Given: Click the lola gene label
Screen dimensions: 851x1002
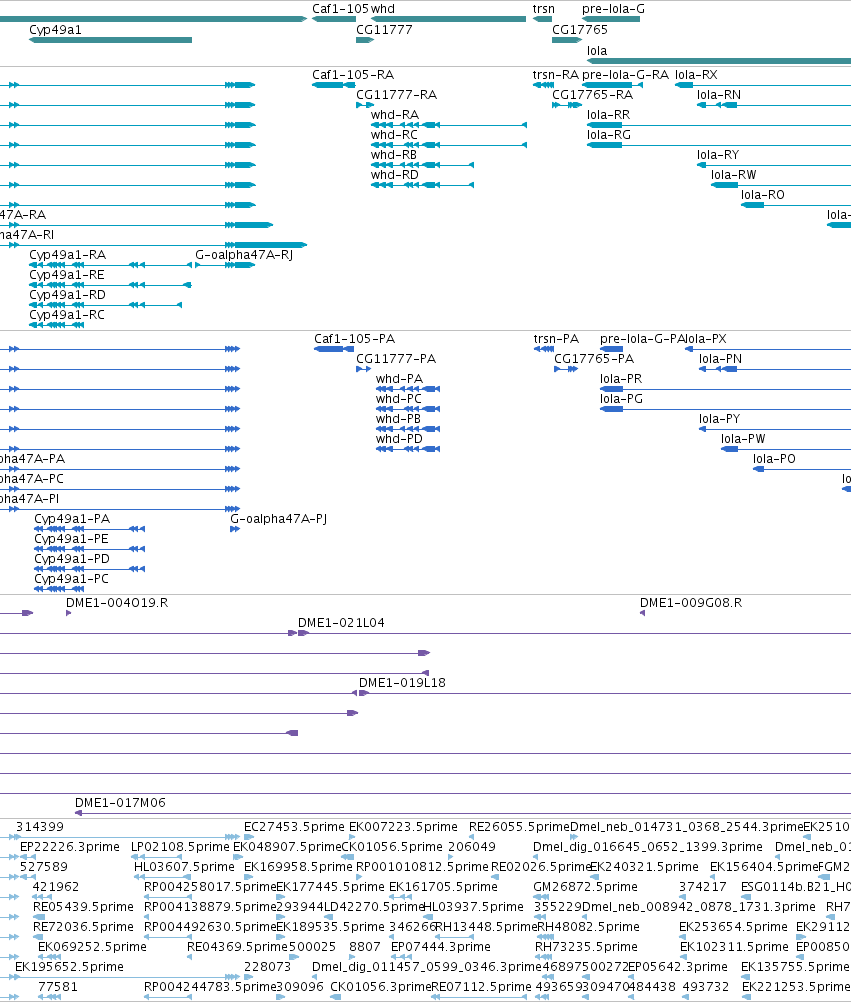Looking at the screenshot, I should [597, 51].
